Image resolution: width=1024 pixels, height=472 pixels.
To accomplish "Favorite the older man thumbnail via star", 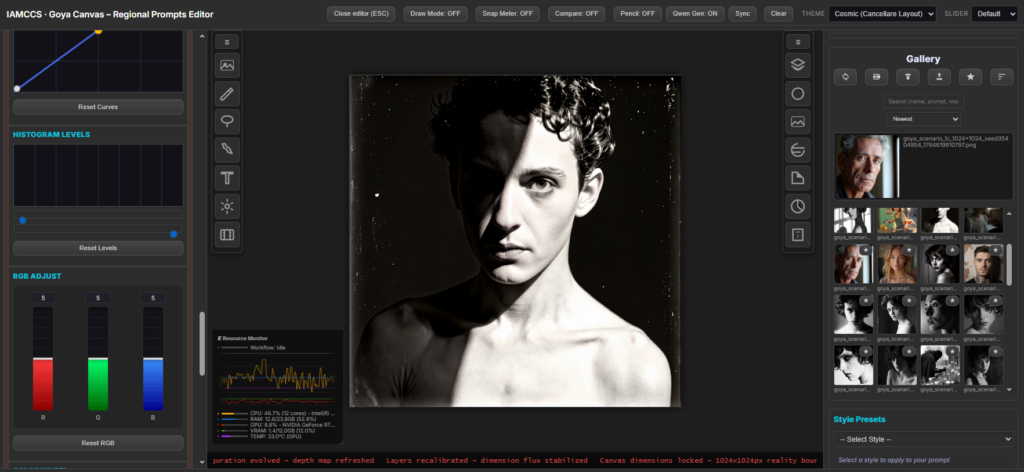I will pos(865,250).
